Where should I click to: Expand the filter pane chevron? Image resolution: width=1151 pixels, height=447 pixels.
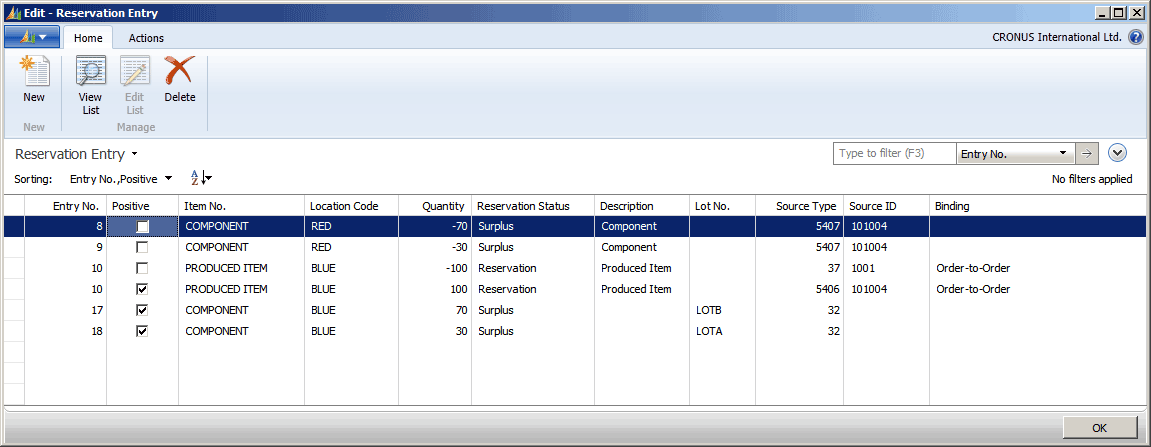click(x=1118, y=153)
